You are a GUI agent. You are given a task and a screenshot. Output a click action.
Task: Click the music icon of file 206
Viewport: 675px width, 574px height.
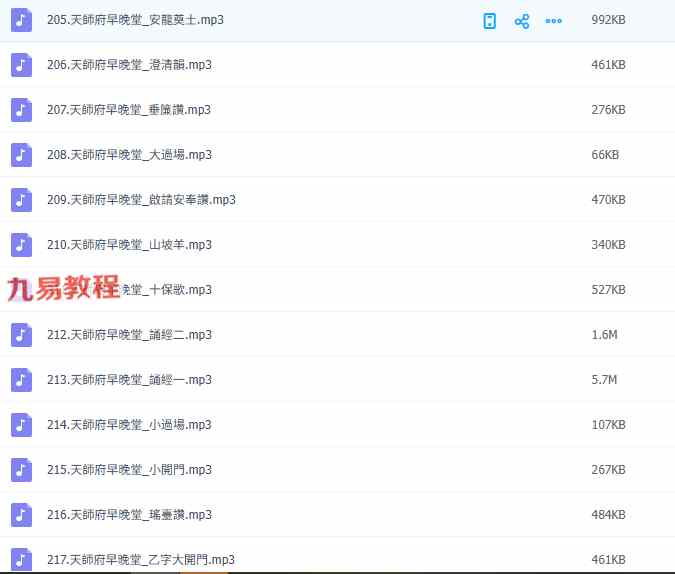point(22,65)
